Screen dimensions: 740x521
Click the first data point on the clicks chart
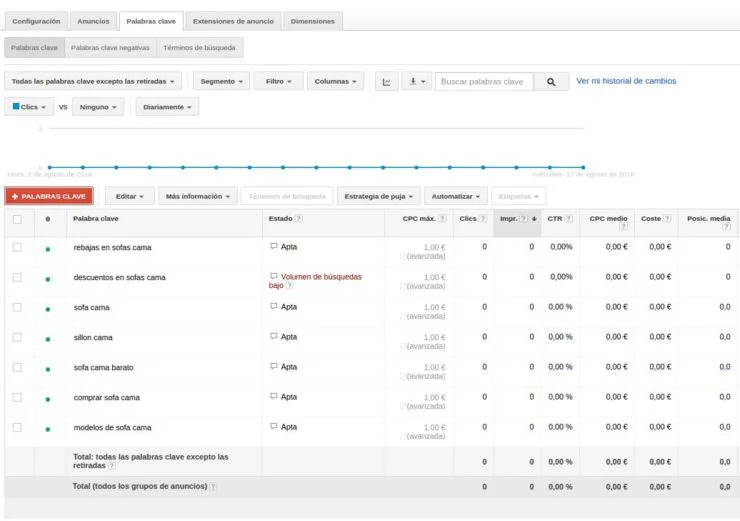(50, 167)
